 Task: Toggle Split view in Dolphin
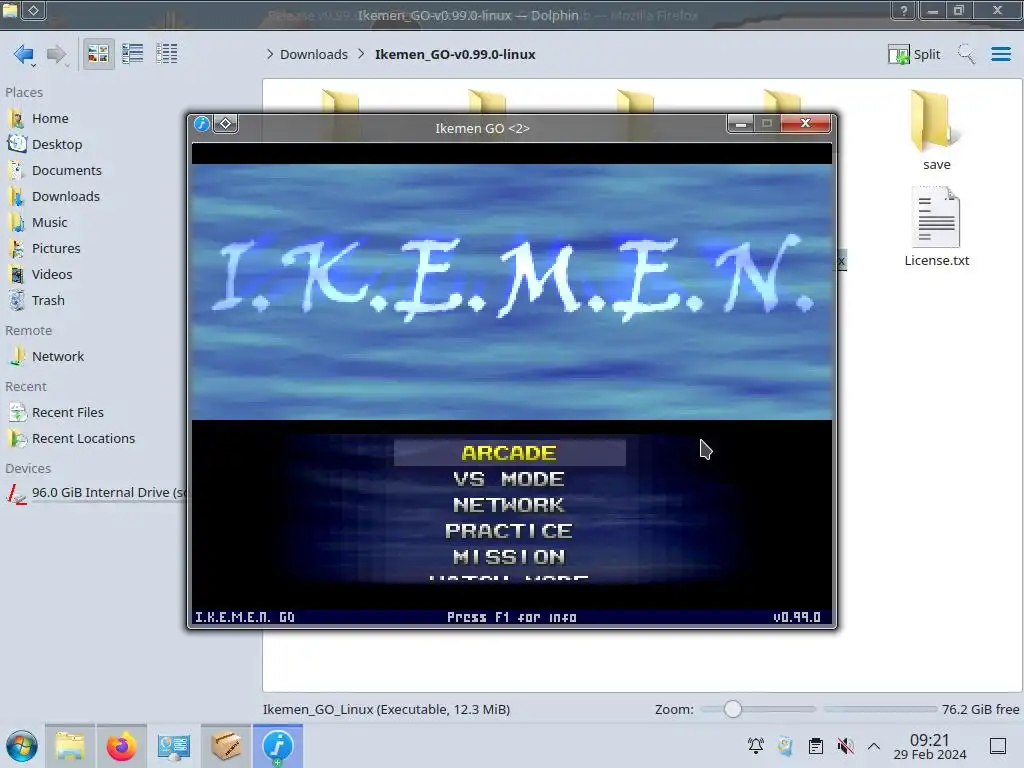(x=914, y=54)
